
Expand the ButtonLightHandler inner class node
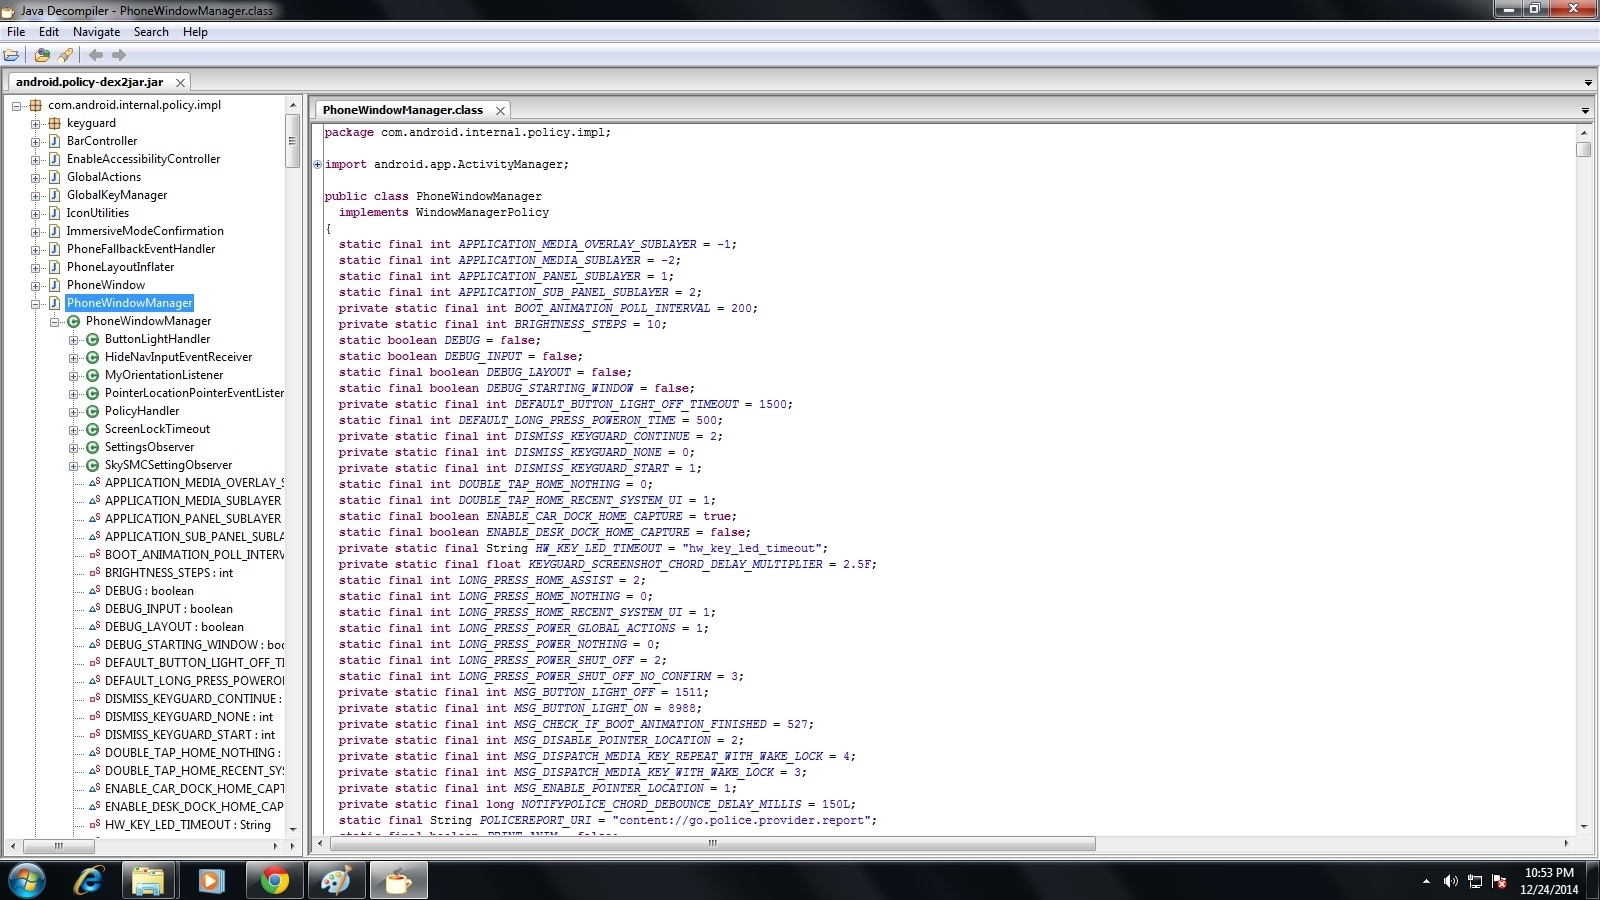tap(74, 339)
